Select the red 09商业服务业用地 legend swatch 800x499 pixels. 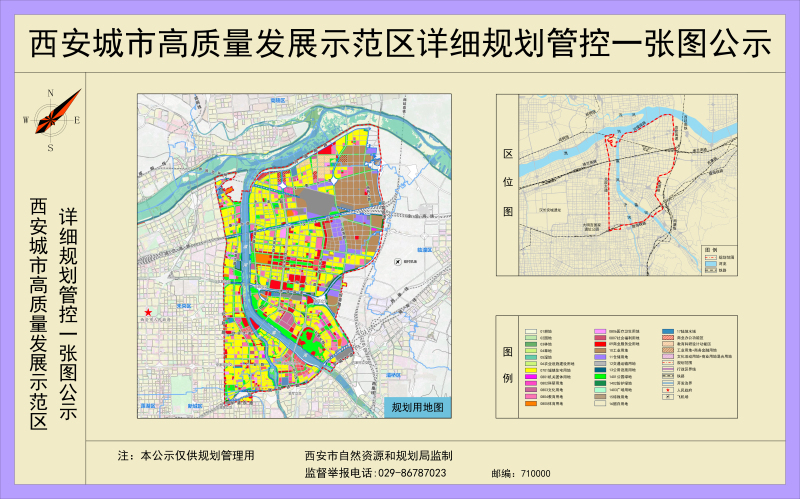tap(600, 344)
